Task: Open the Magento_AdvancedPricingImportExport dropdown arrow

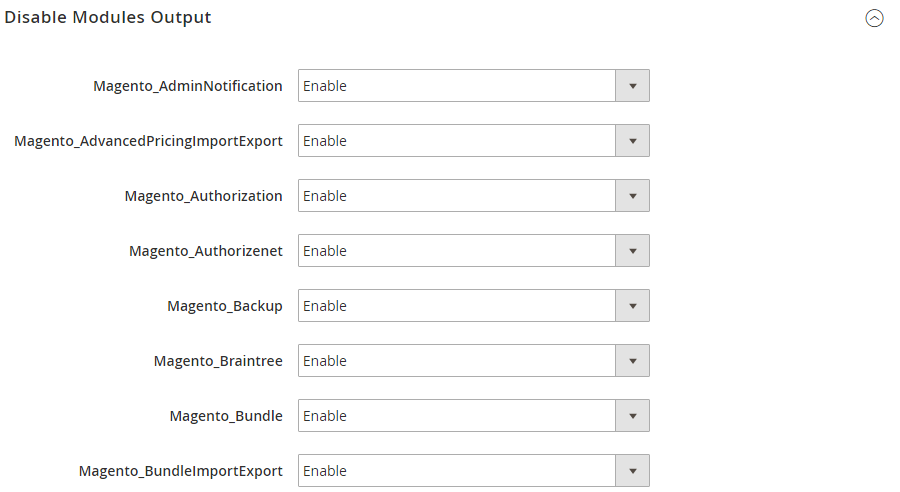Action: coord(633,141)
